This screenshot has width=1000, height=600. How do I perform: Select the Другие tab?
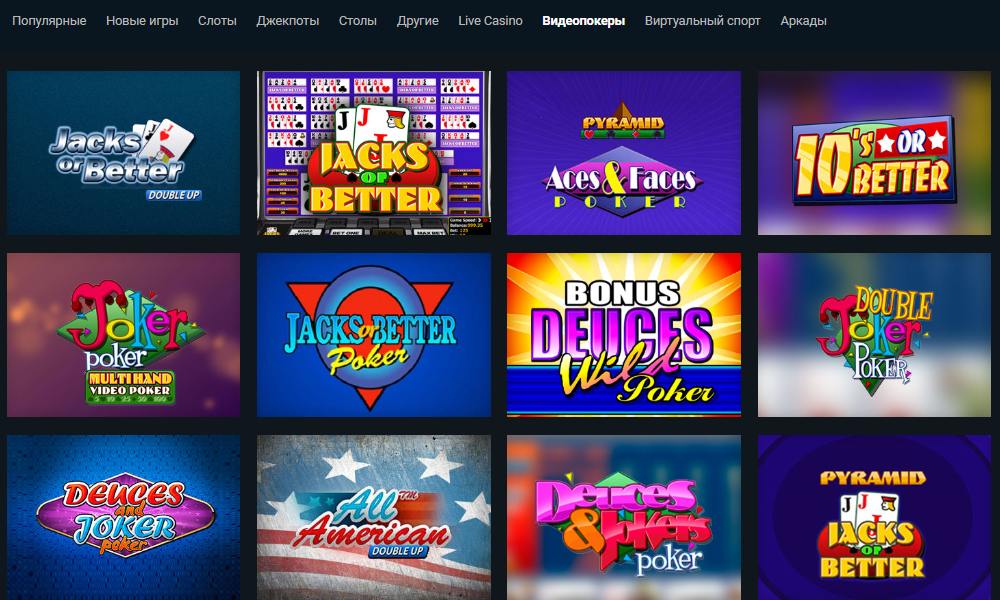point(418,21)
